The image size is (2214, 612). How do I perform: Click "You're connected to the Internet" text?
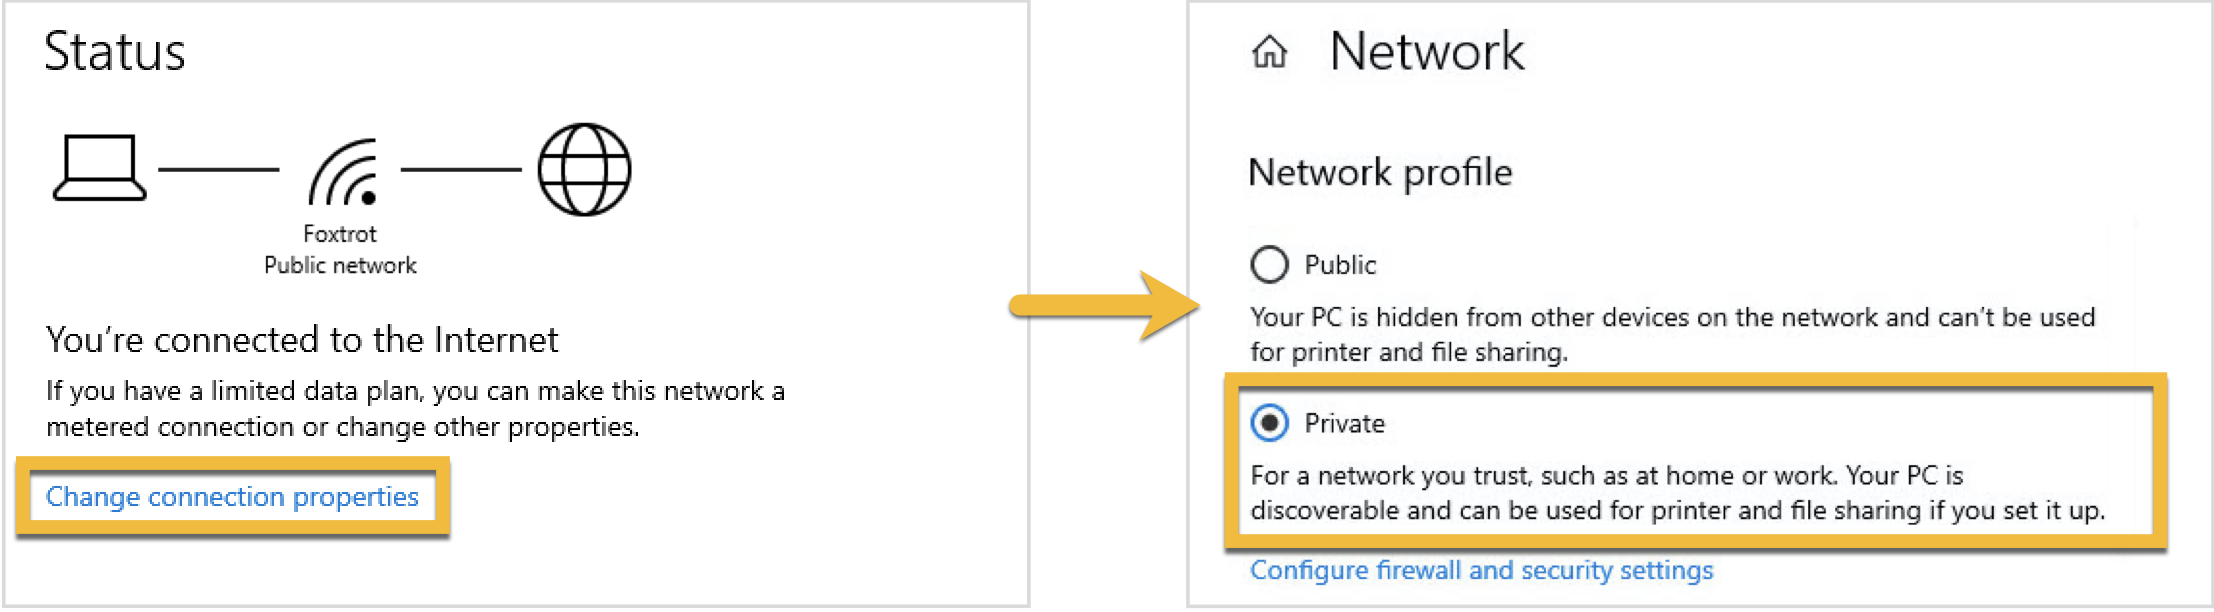point(302,340)
